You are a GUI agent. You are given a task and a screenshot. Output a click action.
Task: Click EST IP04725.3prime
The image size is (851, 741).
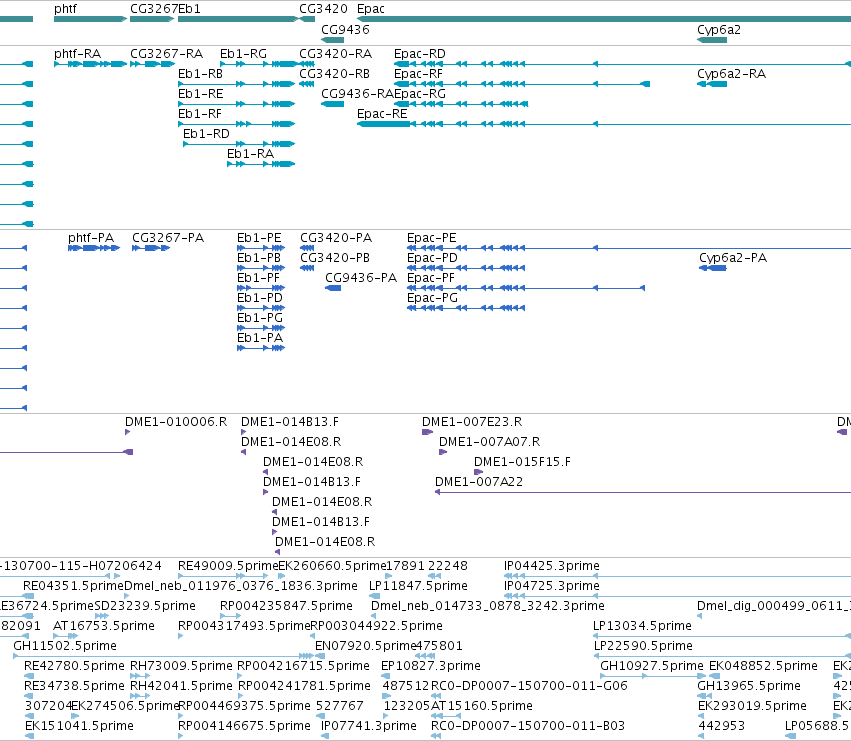click(677, 596)
